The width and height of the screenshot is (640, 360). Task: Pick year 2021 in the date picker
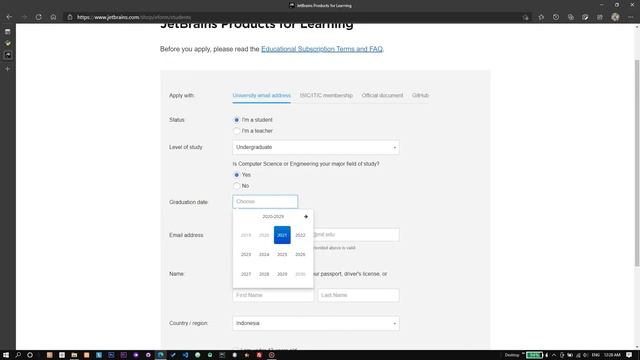point(282,235)
